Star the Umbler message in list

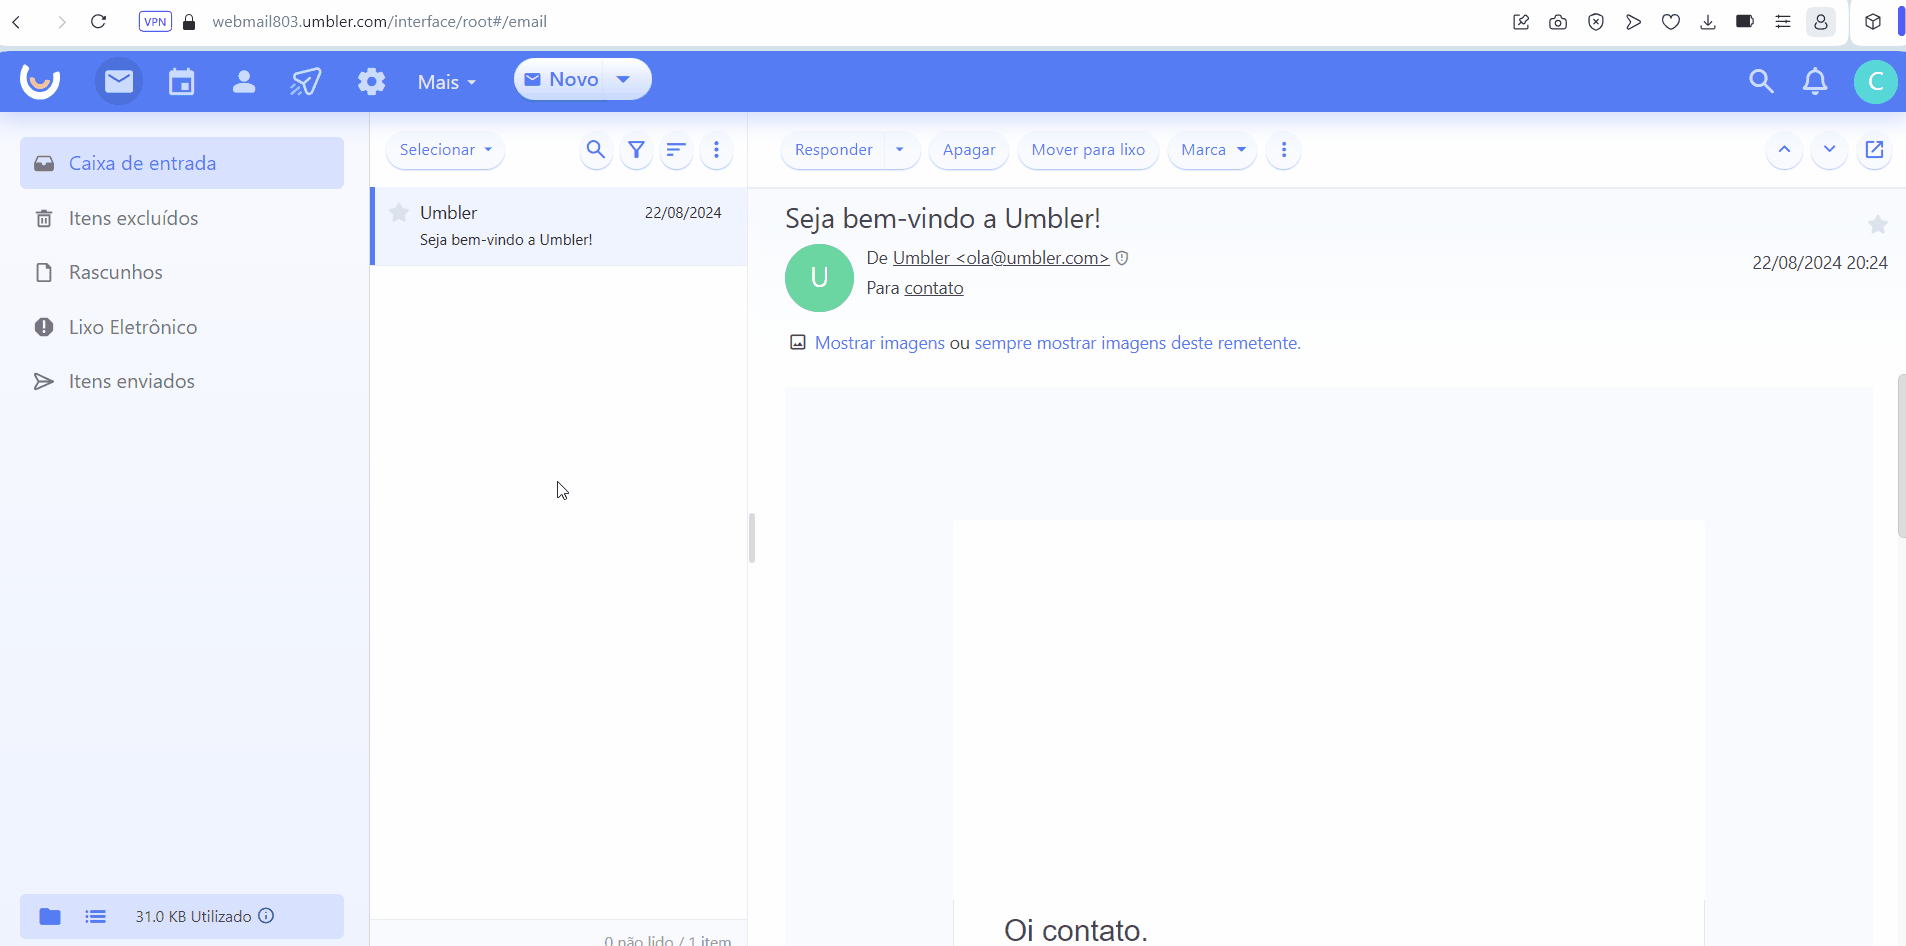coord(399,212)
